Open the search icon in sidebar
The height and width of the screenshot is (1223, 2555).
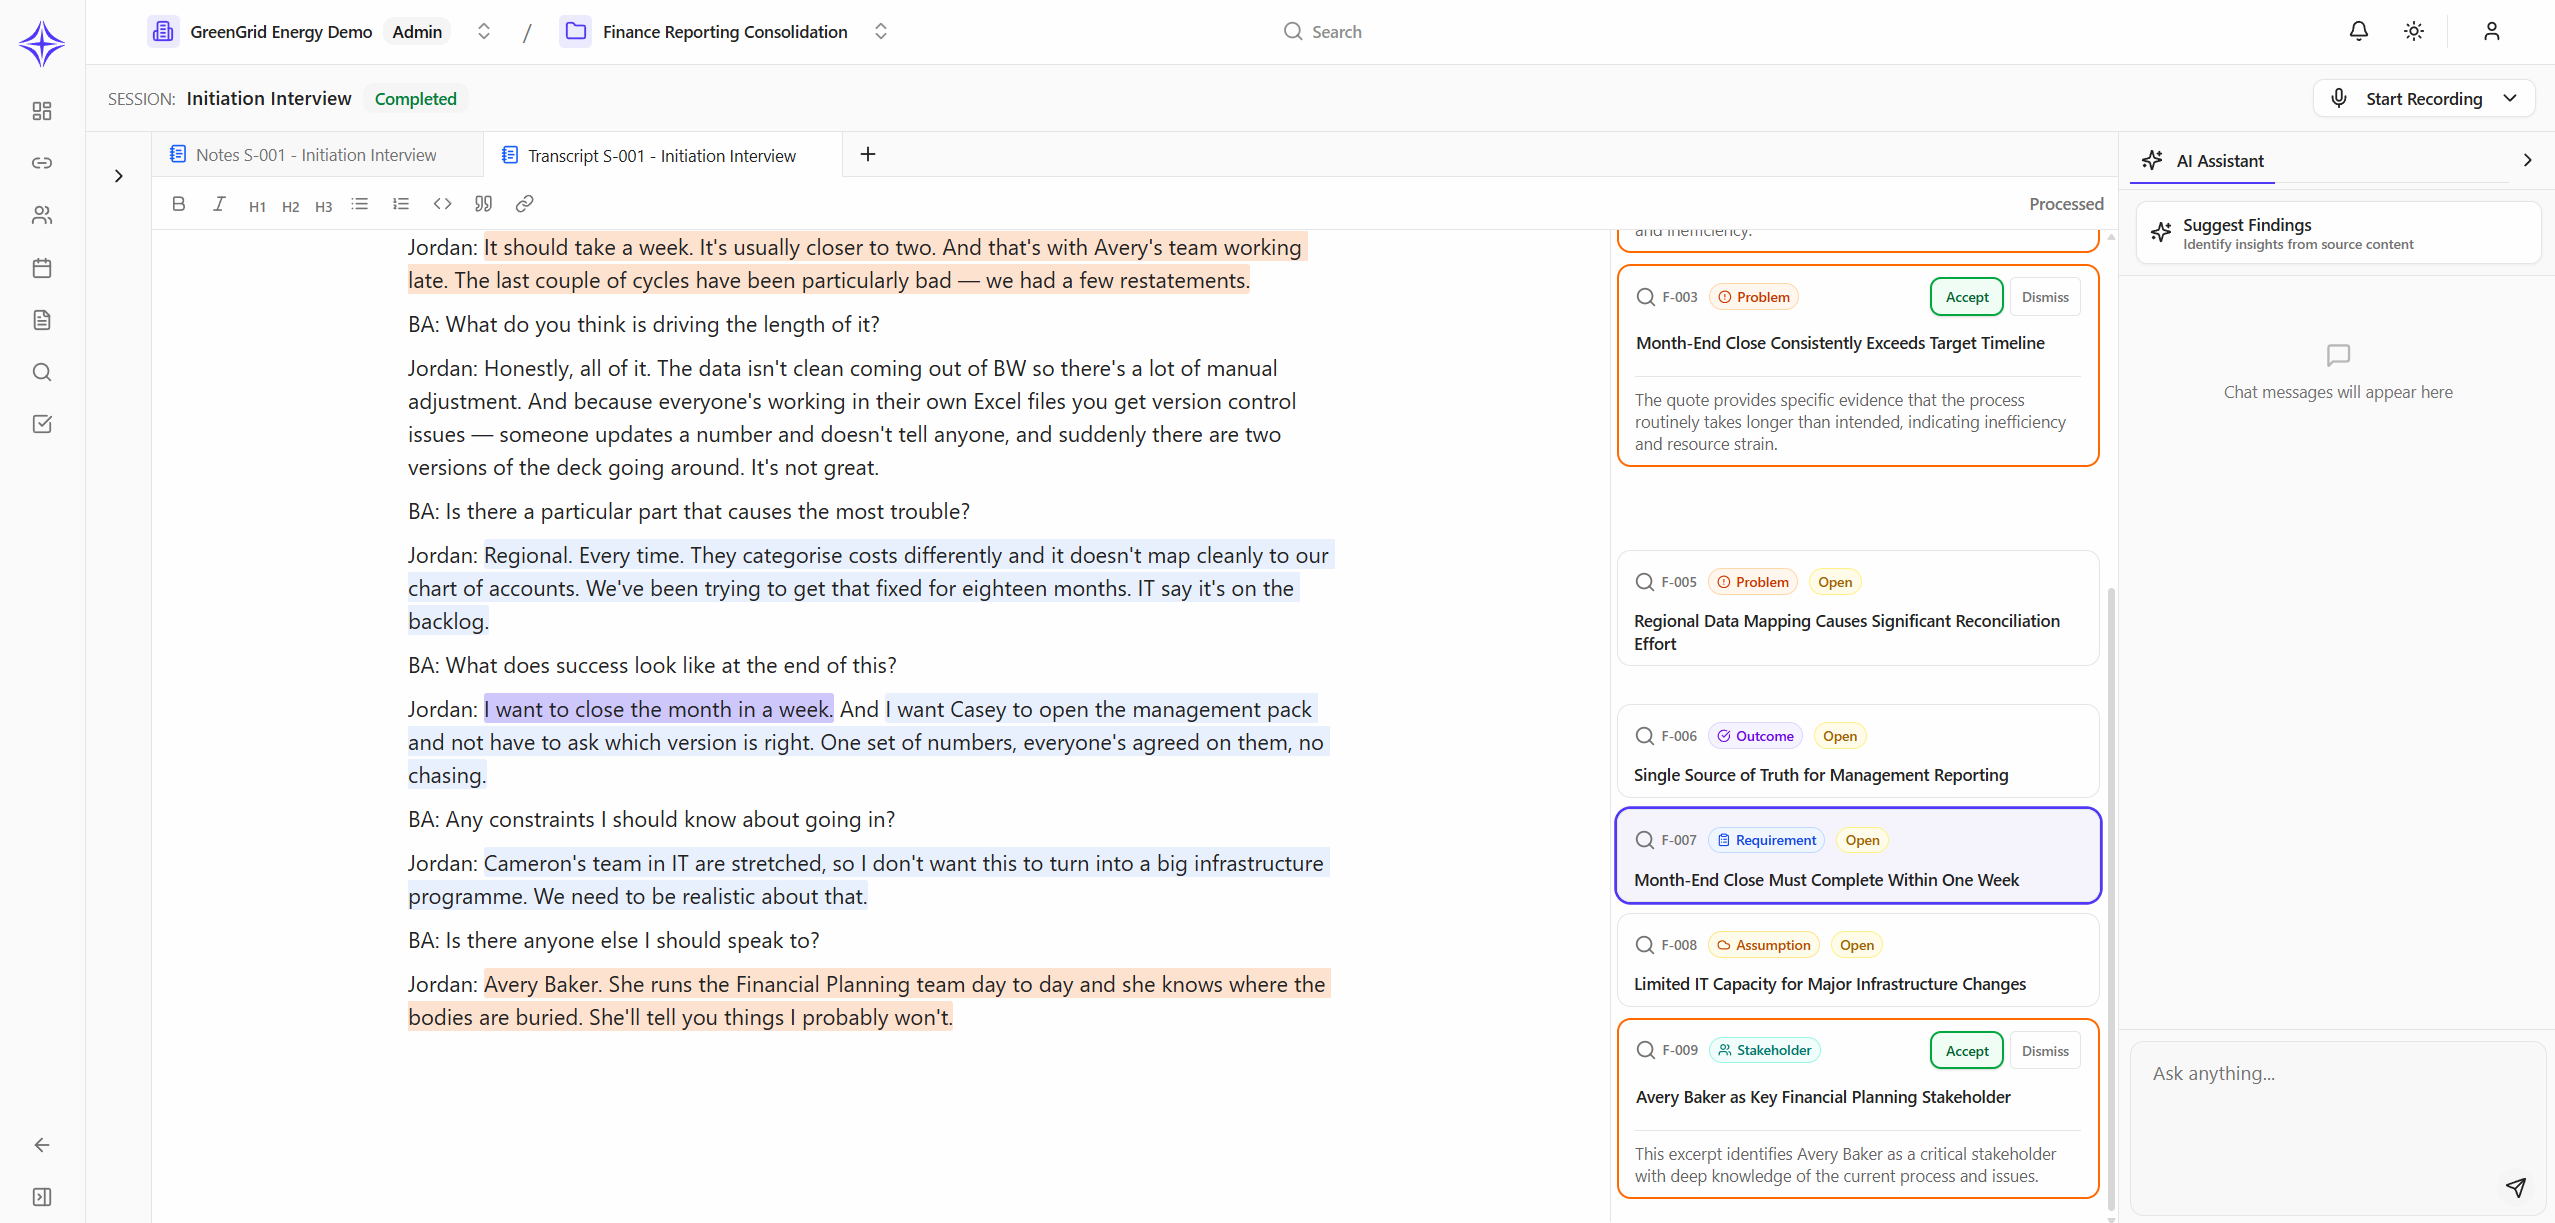coord(42,372)
